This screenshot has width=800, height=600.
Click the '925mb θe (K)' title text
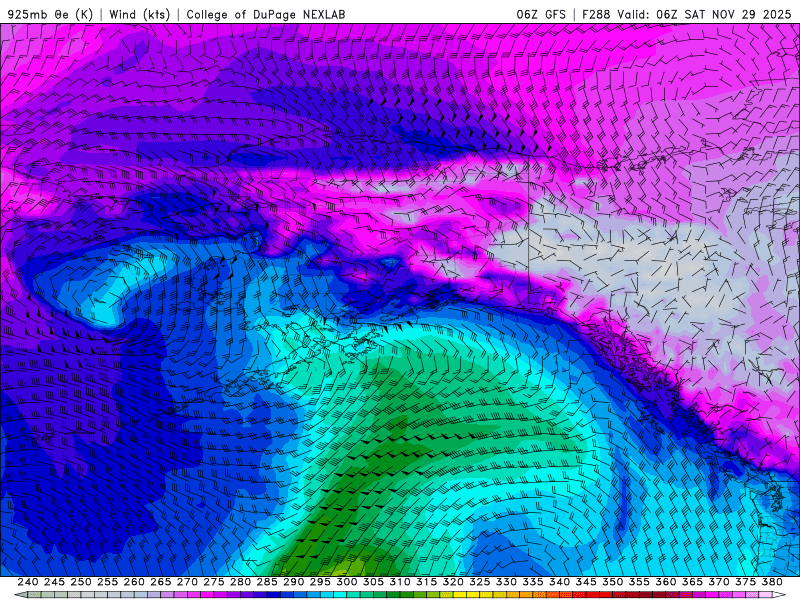(x=51, y=14)
